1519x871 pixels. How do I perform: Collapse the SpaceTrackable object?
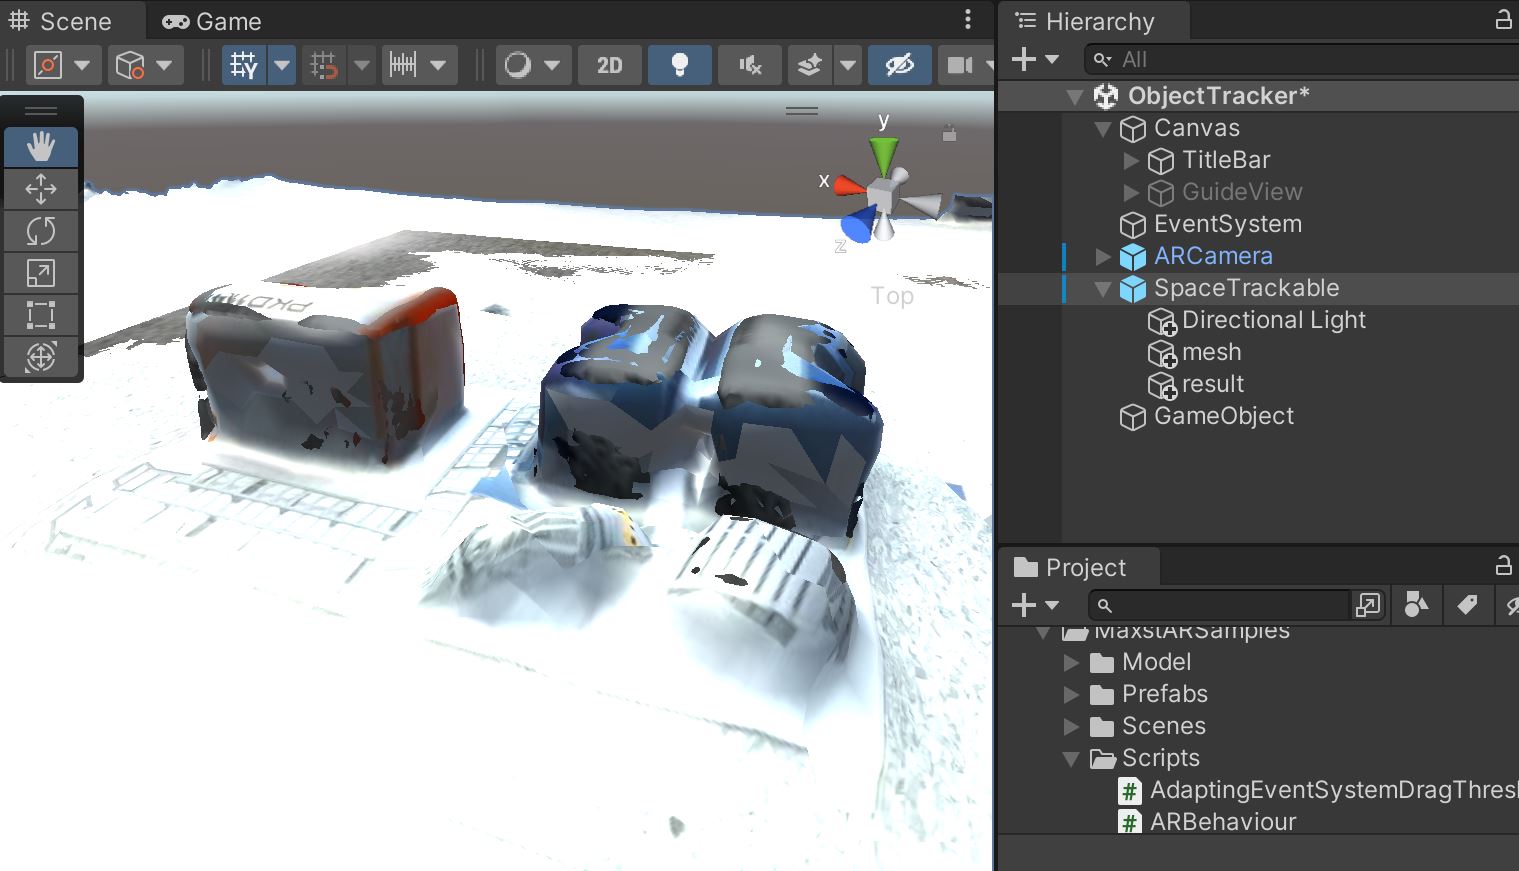coord(1103,289)
